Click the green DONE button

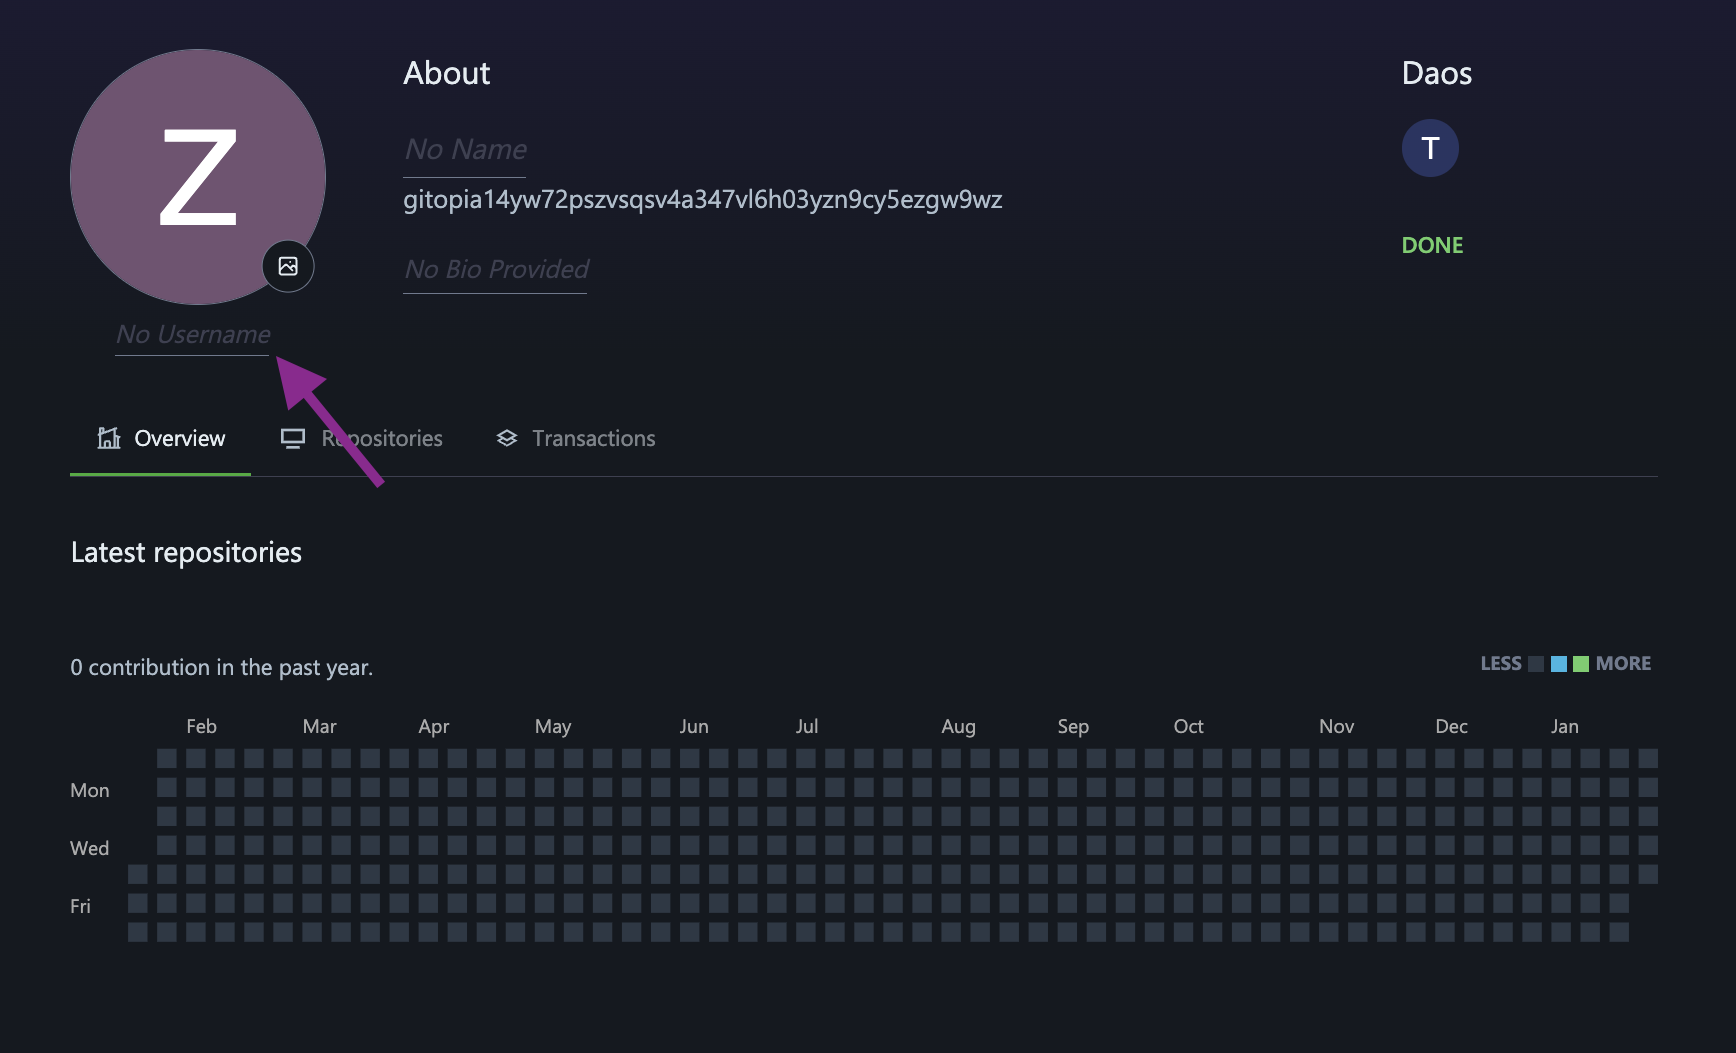click(x=1432, y=245)
